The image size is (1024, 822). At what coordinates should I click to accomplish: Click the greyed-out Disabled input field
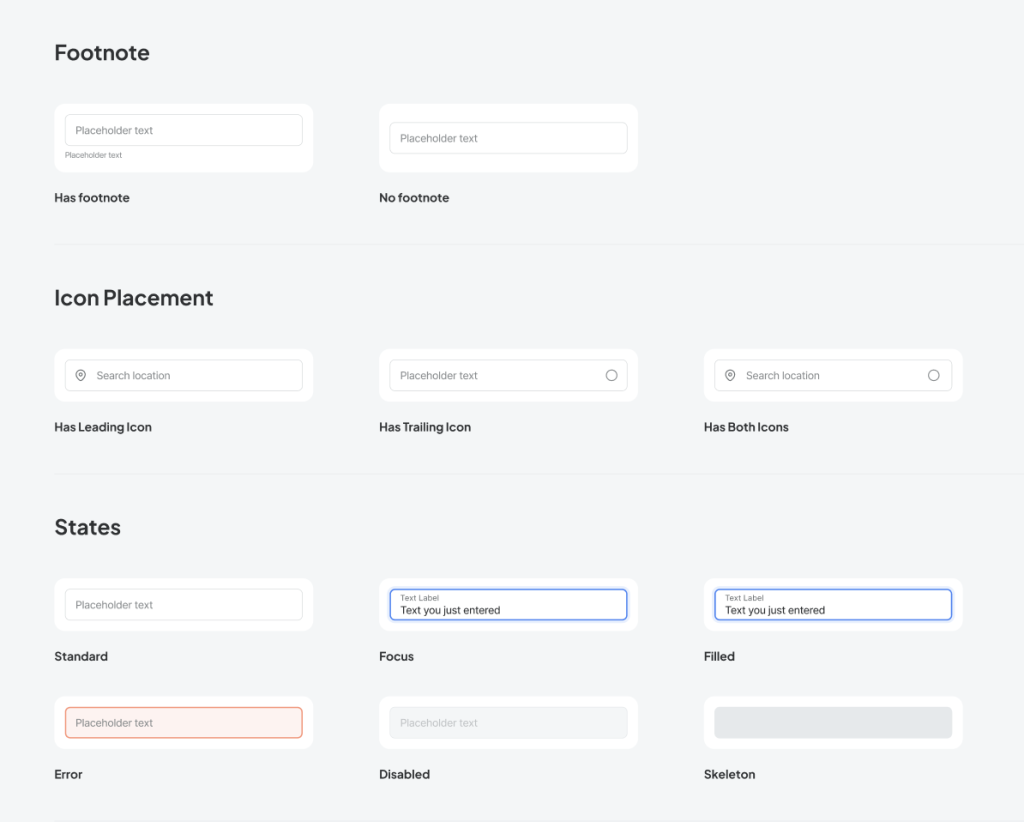508,723
